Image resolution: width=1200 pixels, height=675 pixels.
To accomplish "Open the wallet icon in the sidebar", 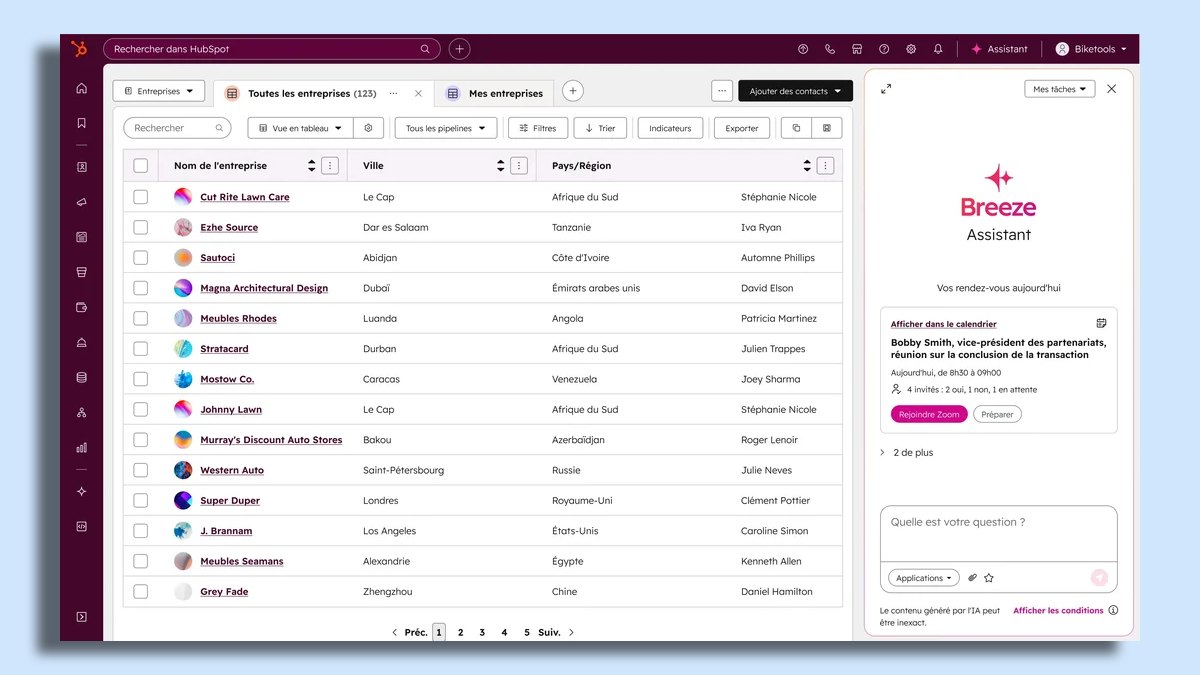I will coord(82,307).
